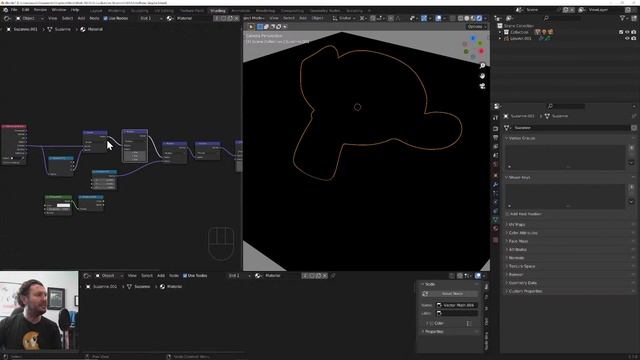Expand the UV Maps panel

(570, 224)
